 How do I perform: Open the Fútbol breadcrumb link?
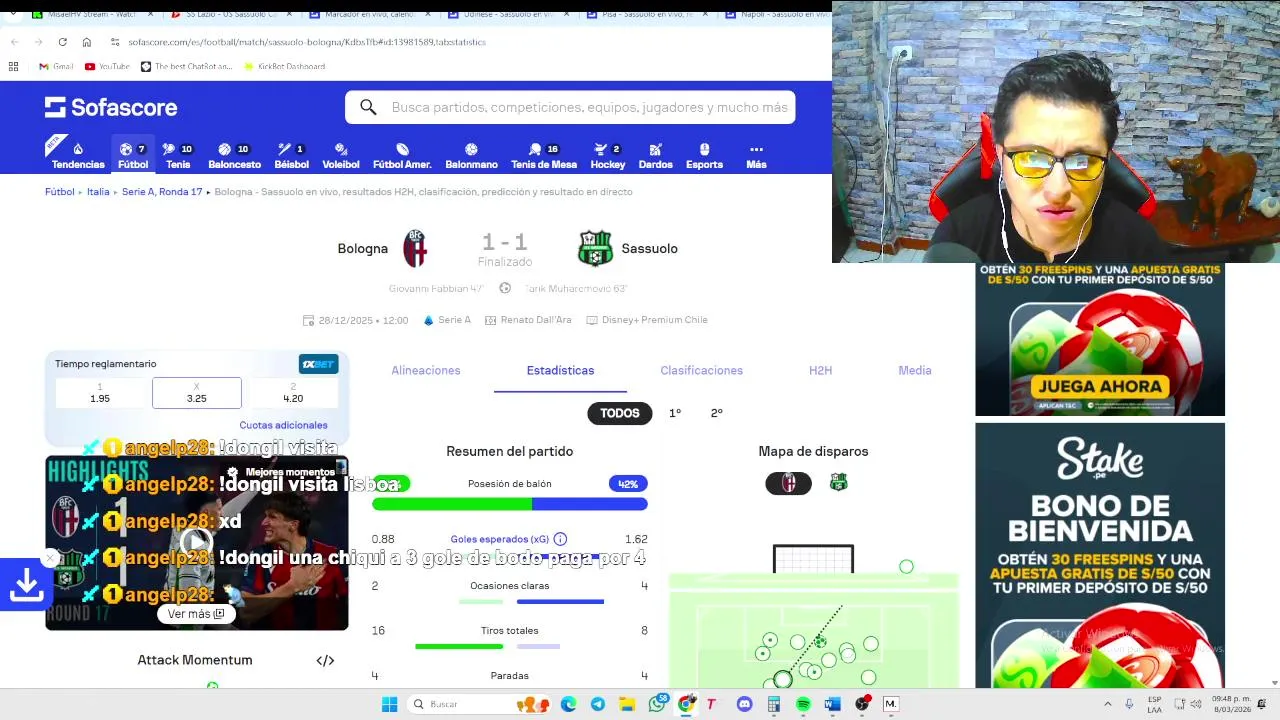59,191
